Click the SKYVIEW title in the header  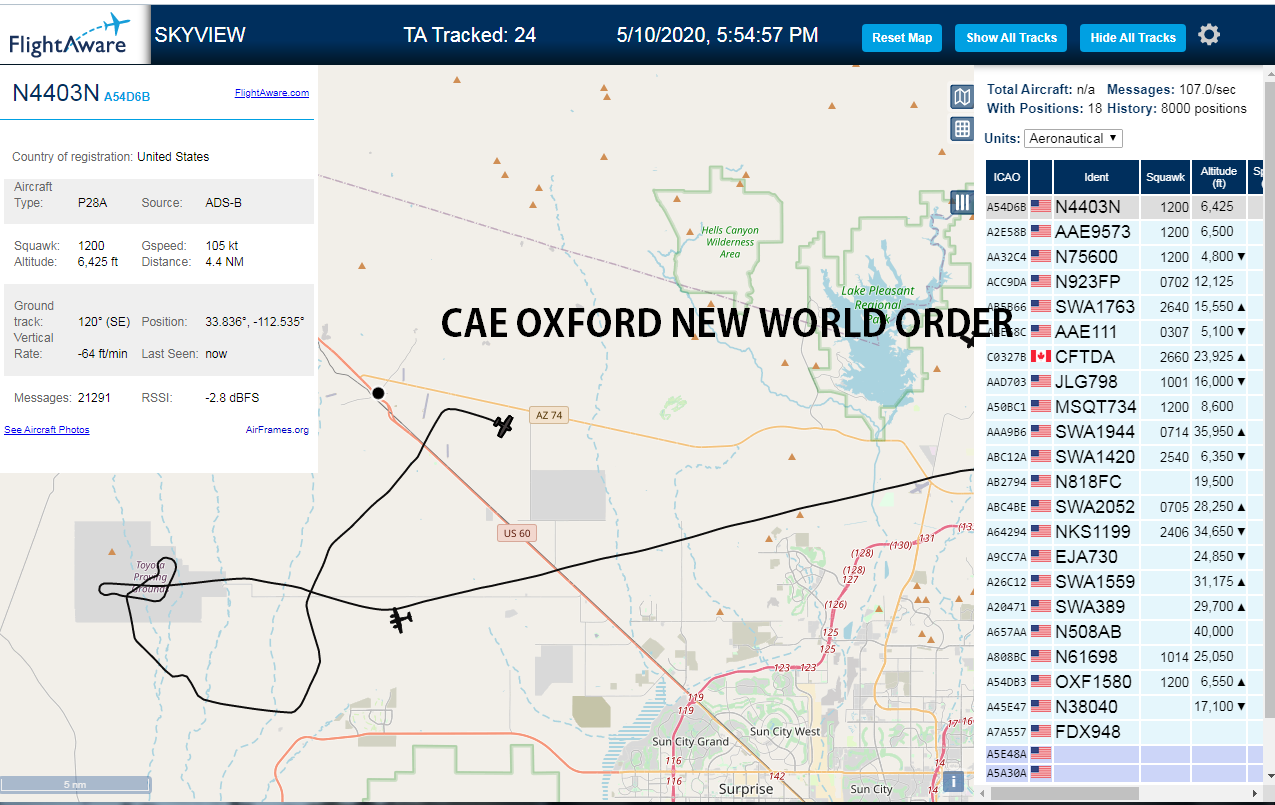[200, 35]
